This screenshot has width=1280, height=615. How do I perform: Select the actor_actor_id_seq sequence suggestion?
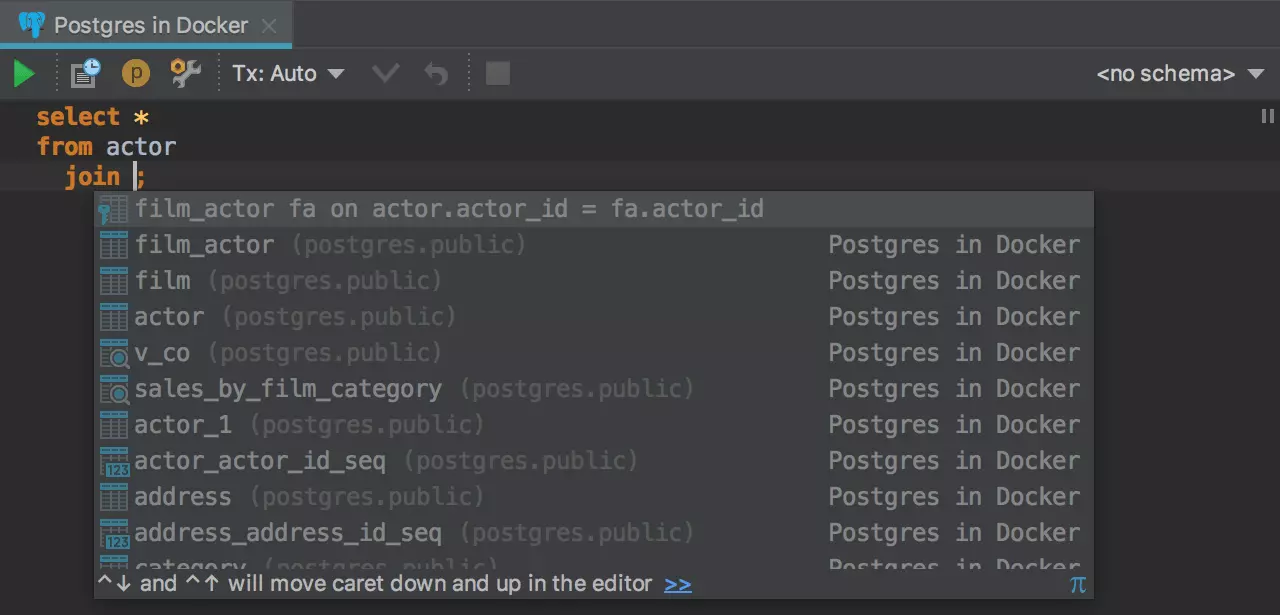coord(260,461)
